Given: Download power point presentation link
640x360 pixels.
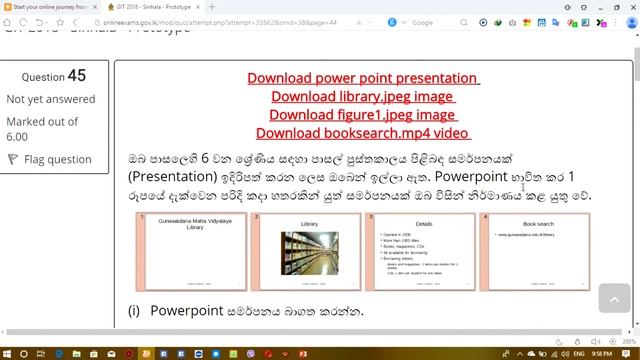Looking at the screenshot, I should 363,78.
